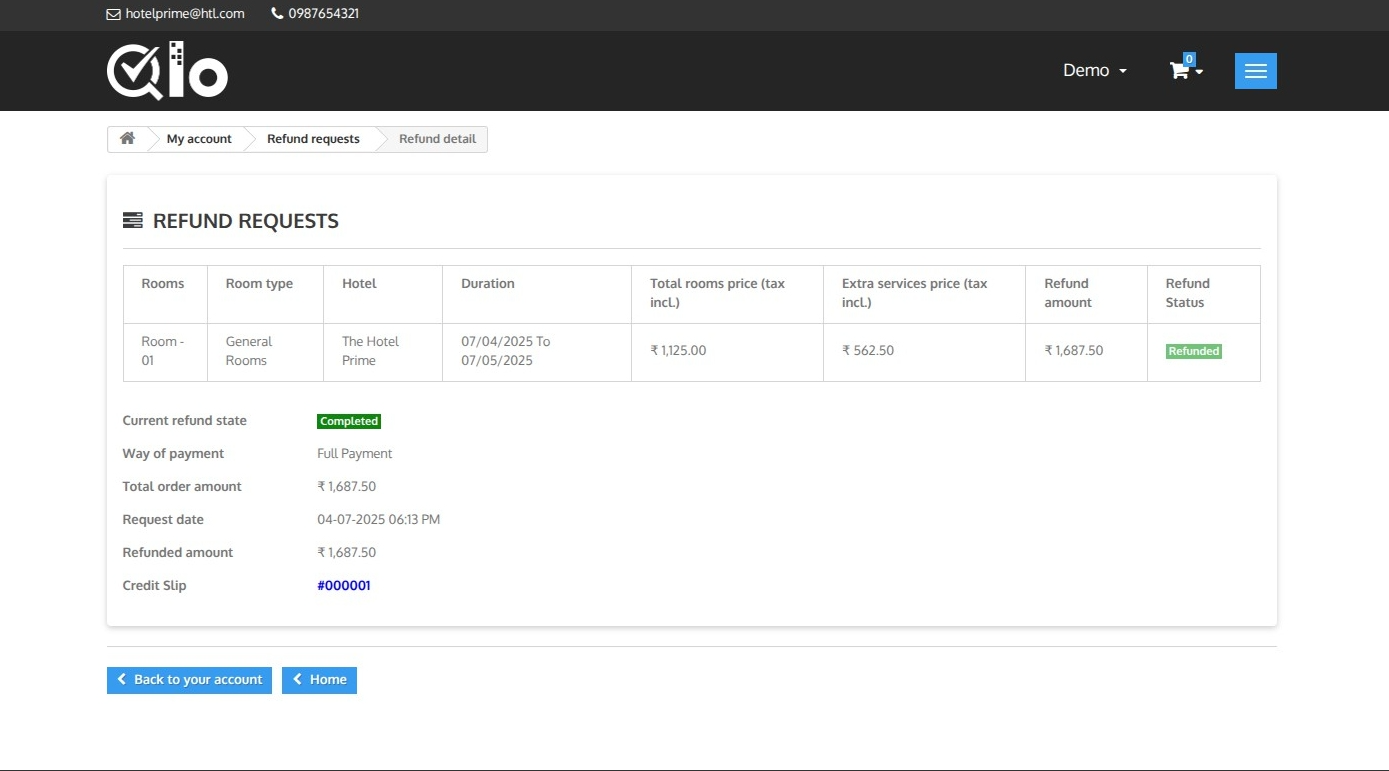Viewport: 1389px width, 771px height.
Task: Click the Refund Requests heading list icon
Action: tap(132, 221)
